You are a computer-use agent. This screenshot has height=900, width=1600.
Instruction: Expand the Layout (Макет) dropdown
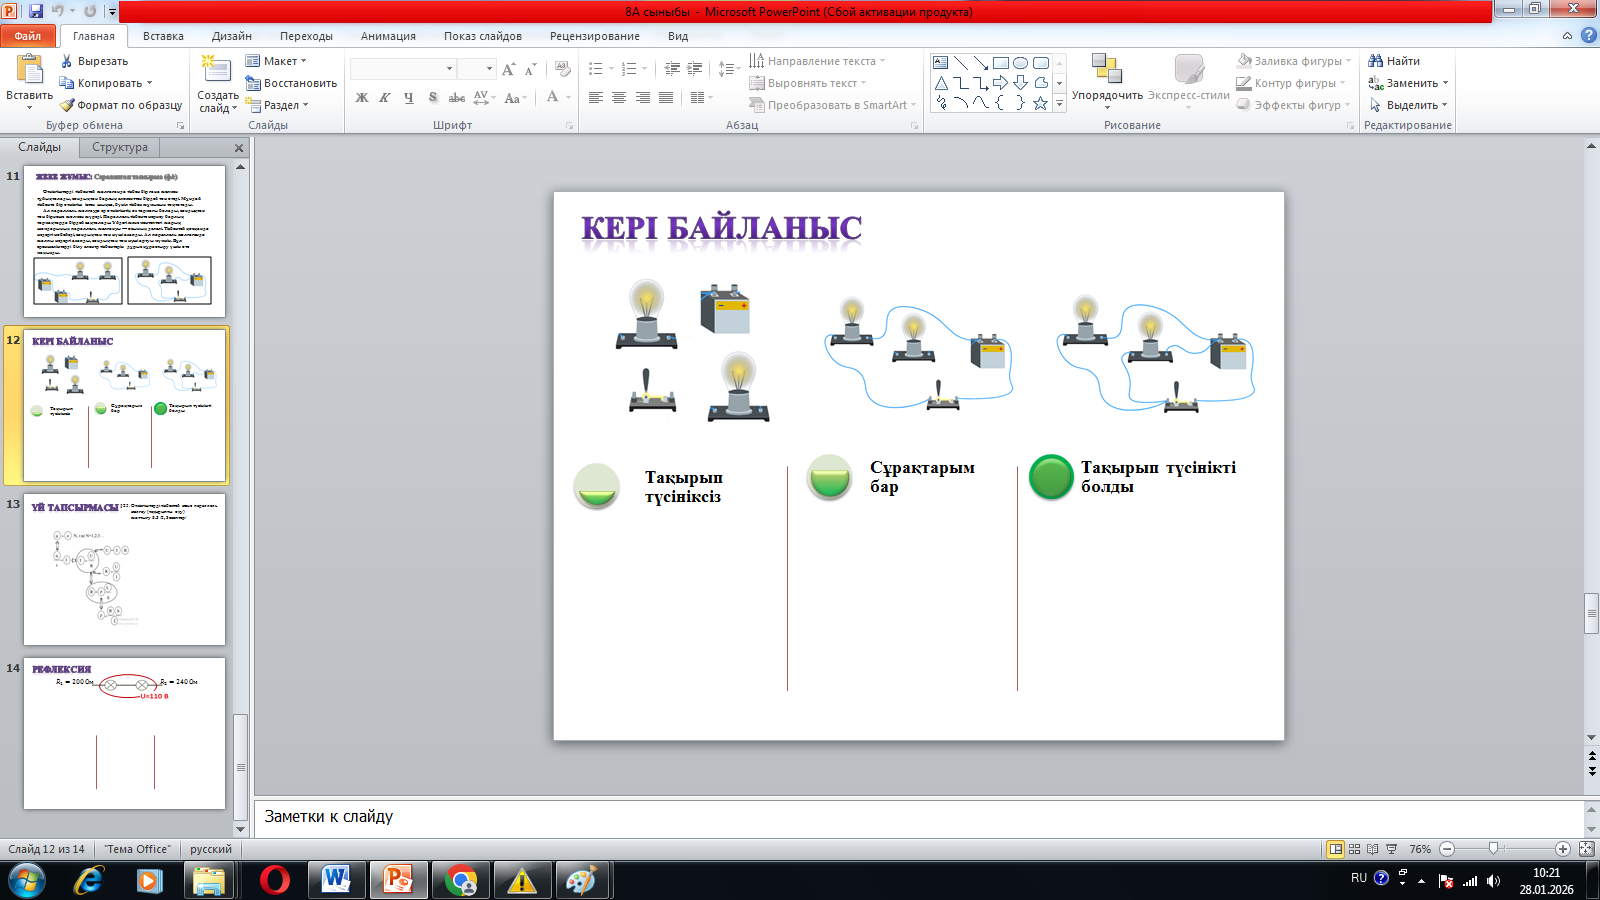[x=276, y=61]
